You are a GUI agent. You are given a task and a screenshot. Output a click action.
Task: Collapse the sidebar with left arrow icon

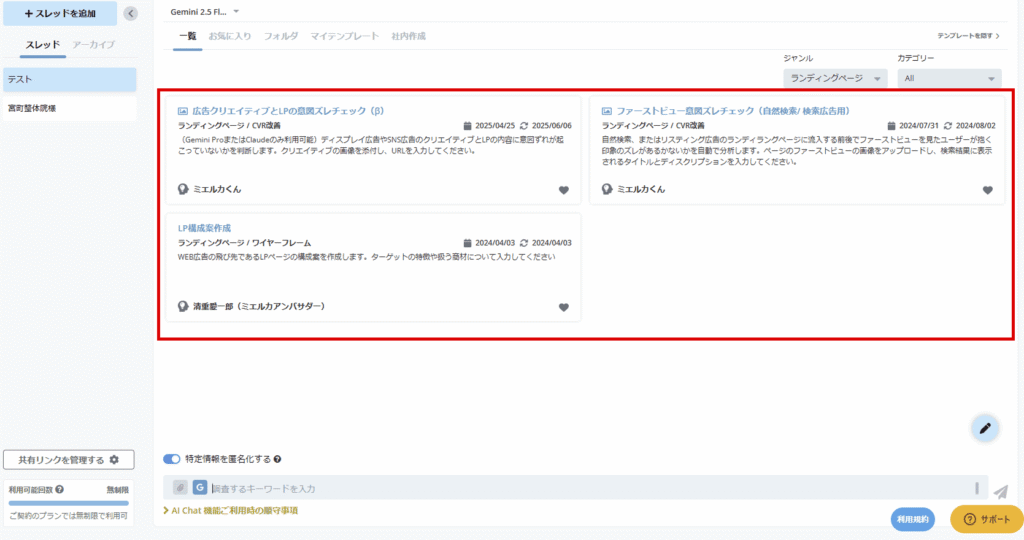pos(130,14)
